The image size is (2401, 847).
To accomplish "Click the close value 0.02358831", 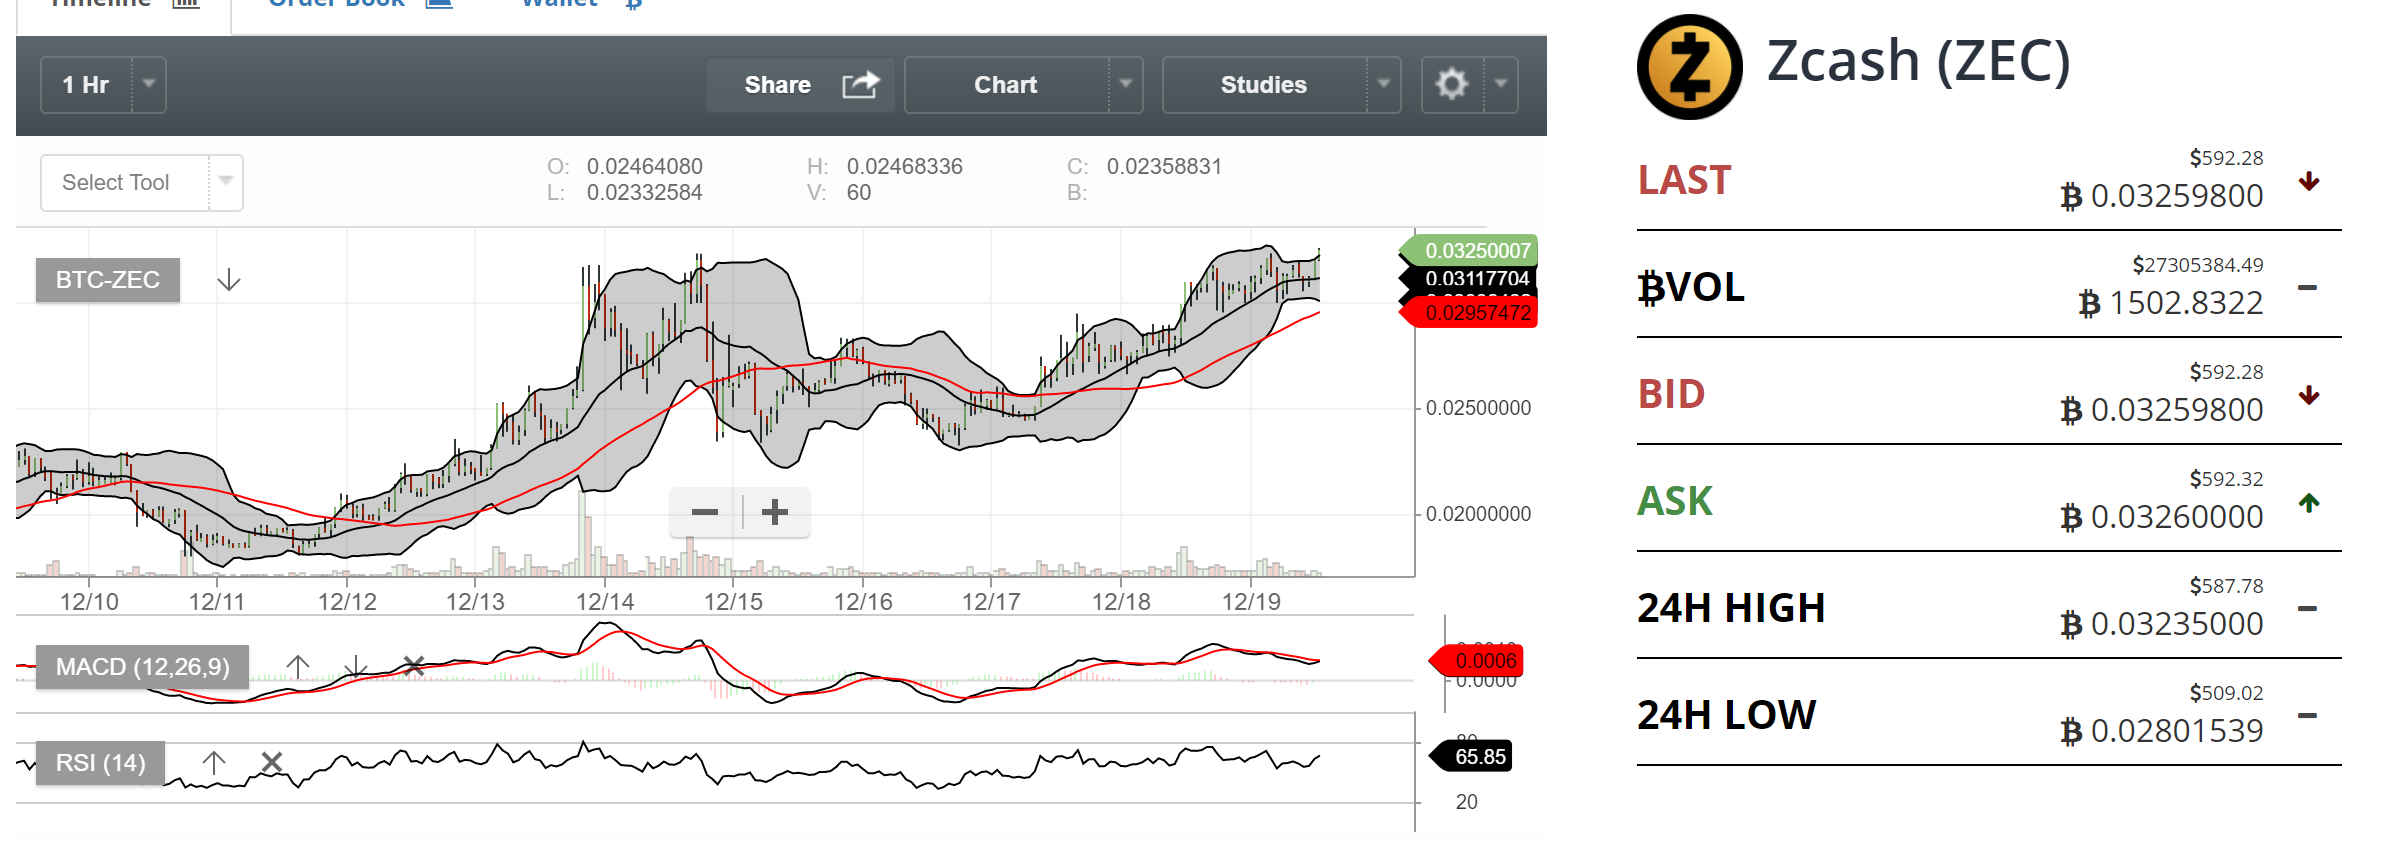I will coord(1165,166).
